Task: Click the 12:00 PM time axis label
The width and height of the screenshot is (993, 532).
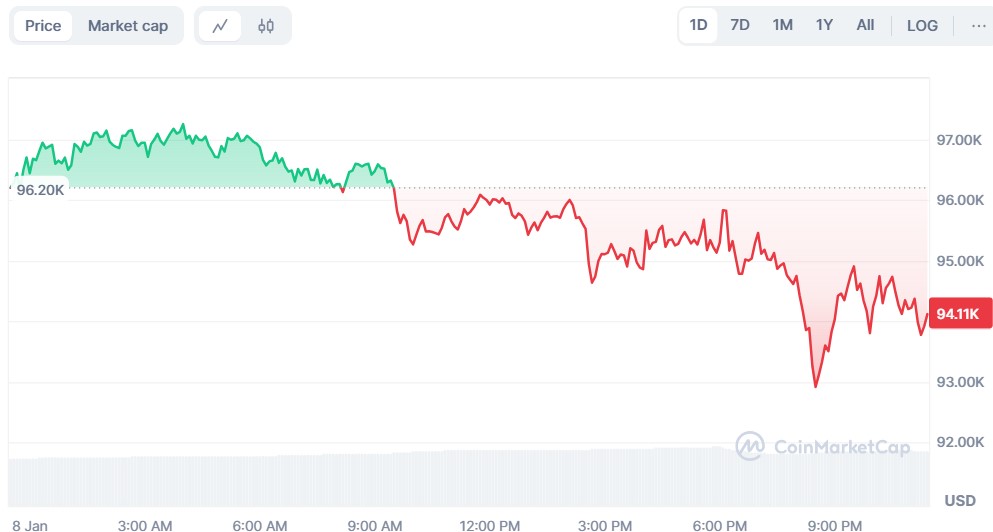Action: pos(490,525)
